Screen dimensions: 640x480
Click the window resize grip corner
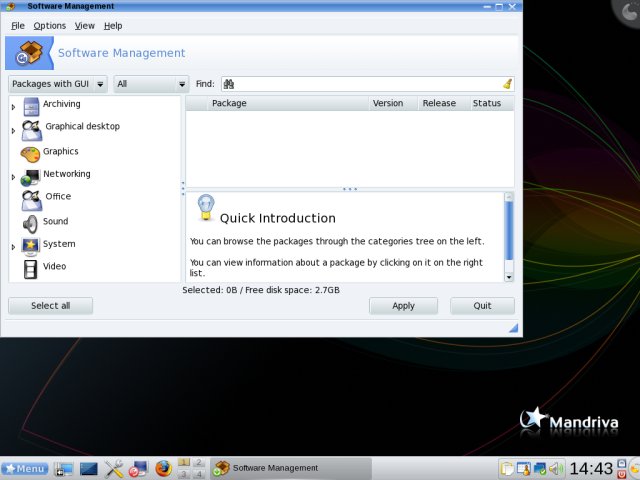513,328
